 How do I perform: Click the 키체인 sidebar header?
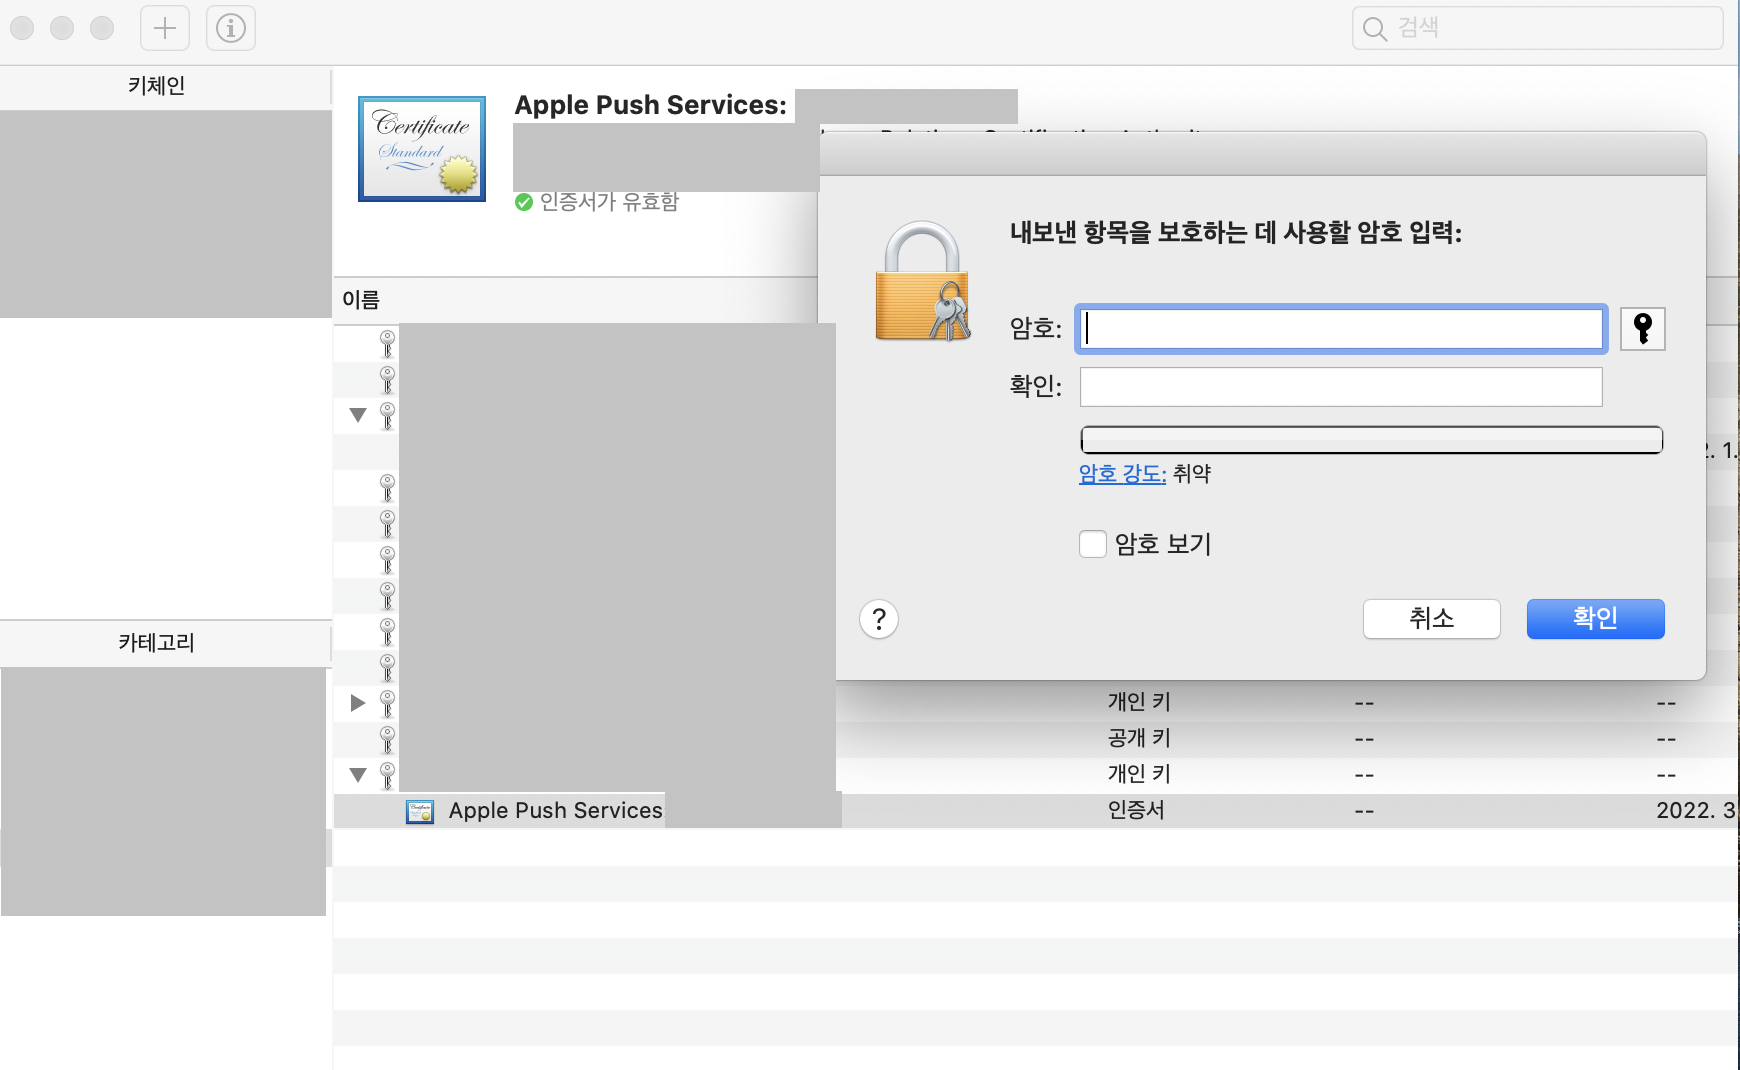tap(157, 86)
